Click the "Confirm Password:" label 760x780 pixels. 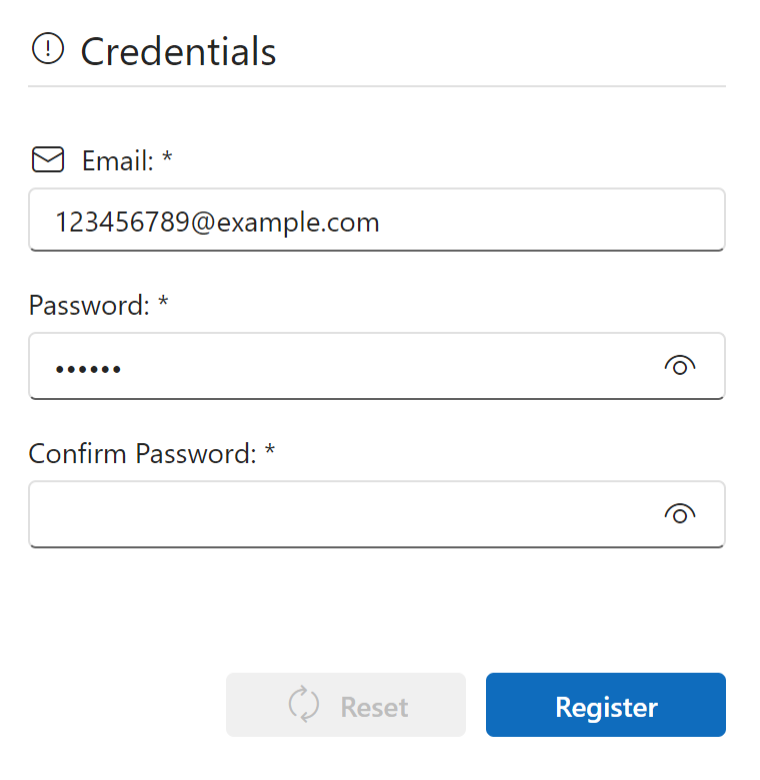[x=143, y=454]
